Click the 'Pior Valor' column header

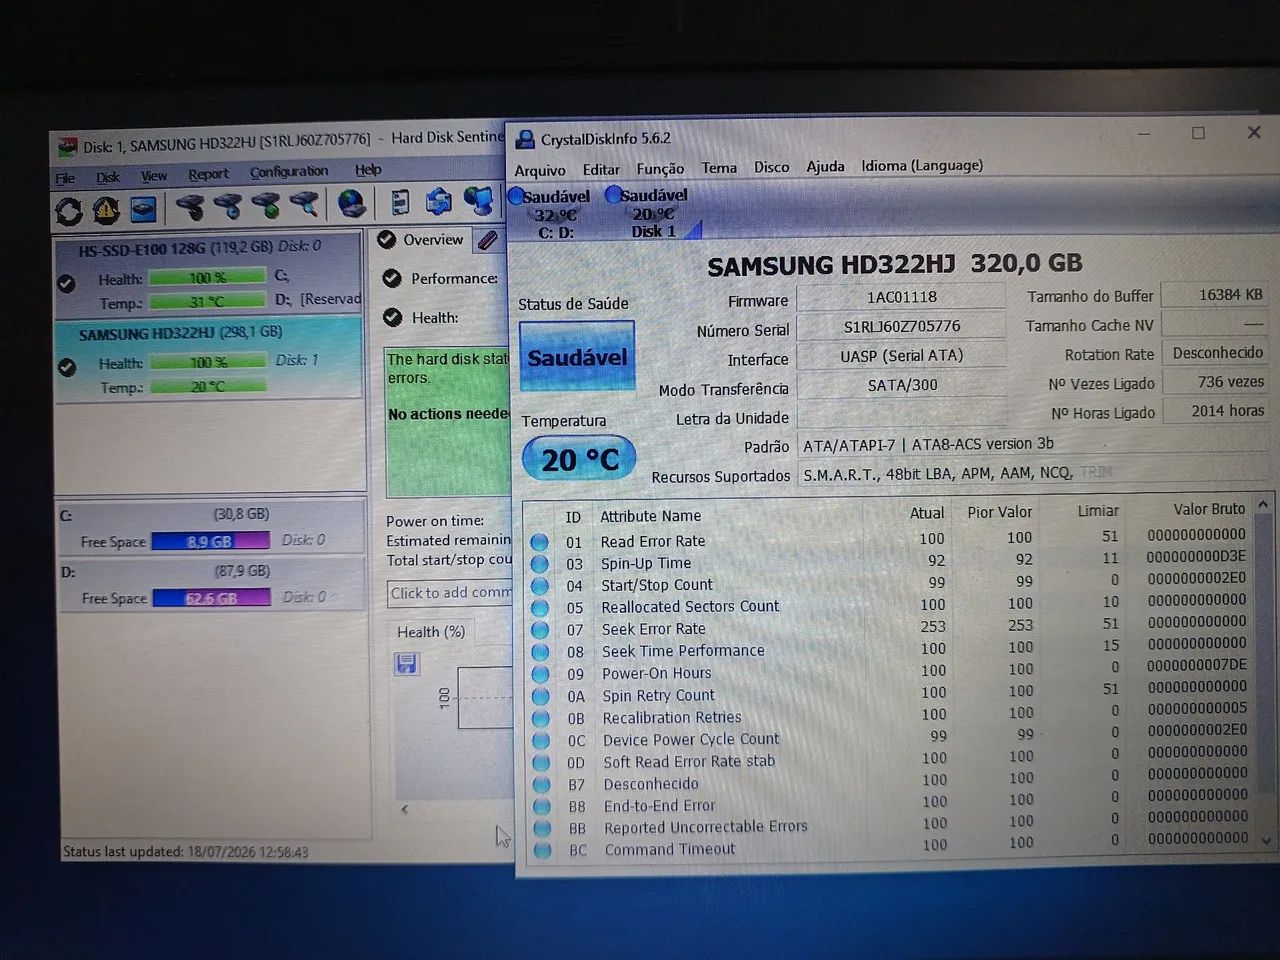pyautogui.click(x=1000, y=512)
